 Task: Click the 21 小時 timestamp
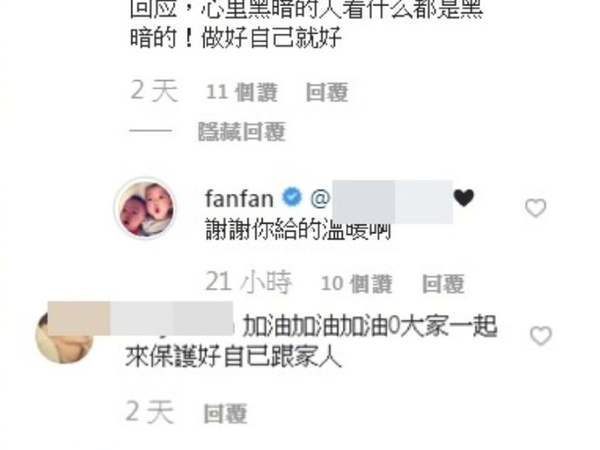[x=249, y=283]
